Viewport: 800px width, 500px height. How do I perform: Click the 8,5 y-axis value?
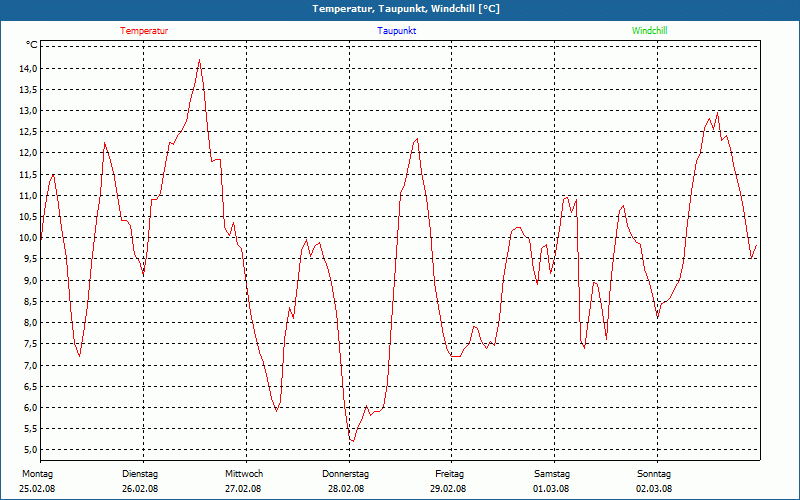(31, 302)
